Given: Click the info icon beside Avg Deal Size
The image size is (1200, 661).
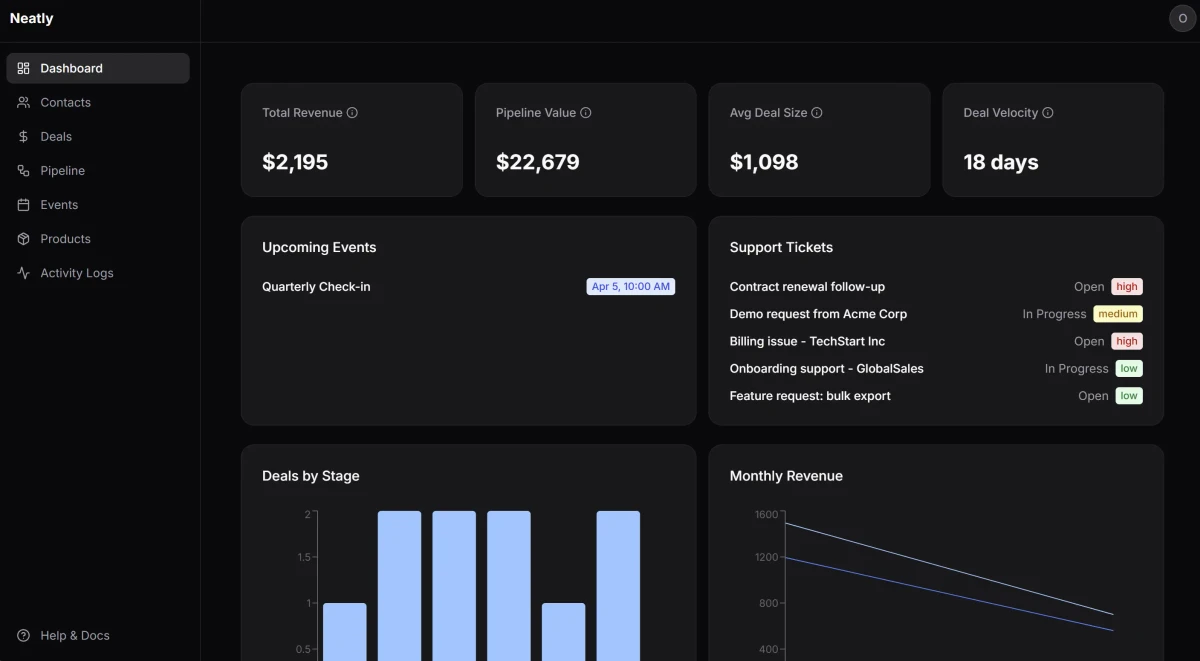Looking at the screenshot, I should (817, 113).
